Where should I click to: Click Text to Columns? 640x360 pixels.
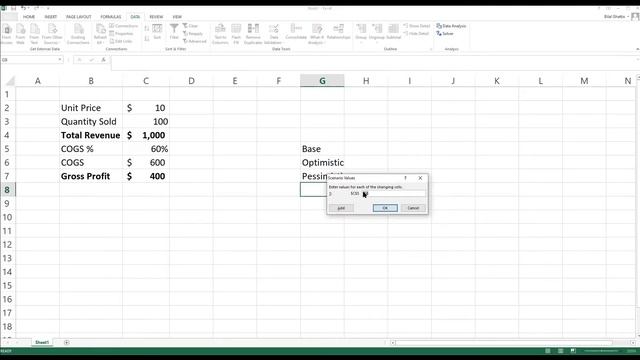(220, 34)
